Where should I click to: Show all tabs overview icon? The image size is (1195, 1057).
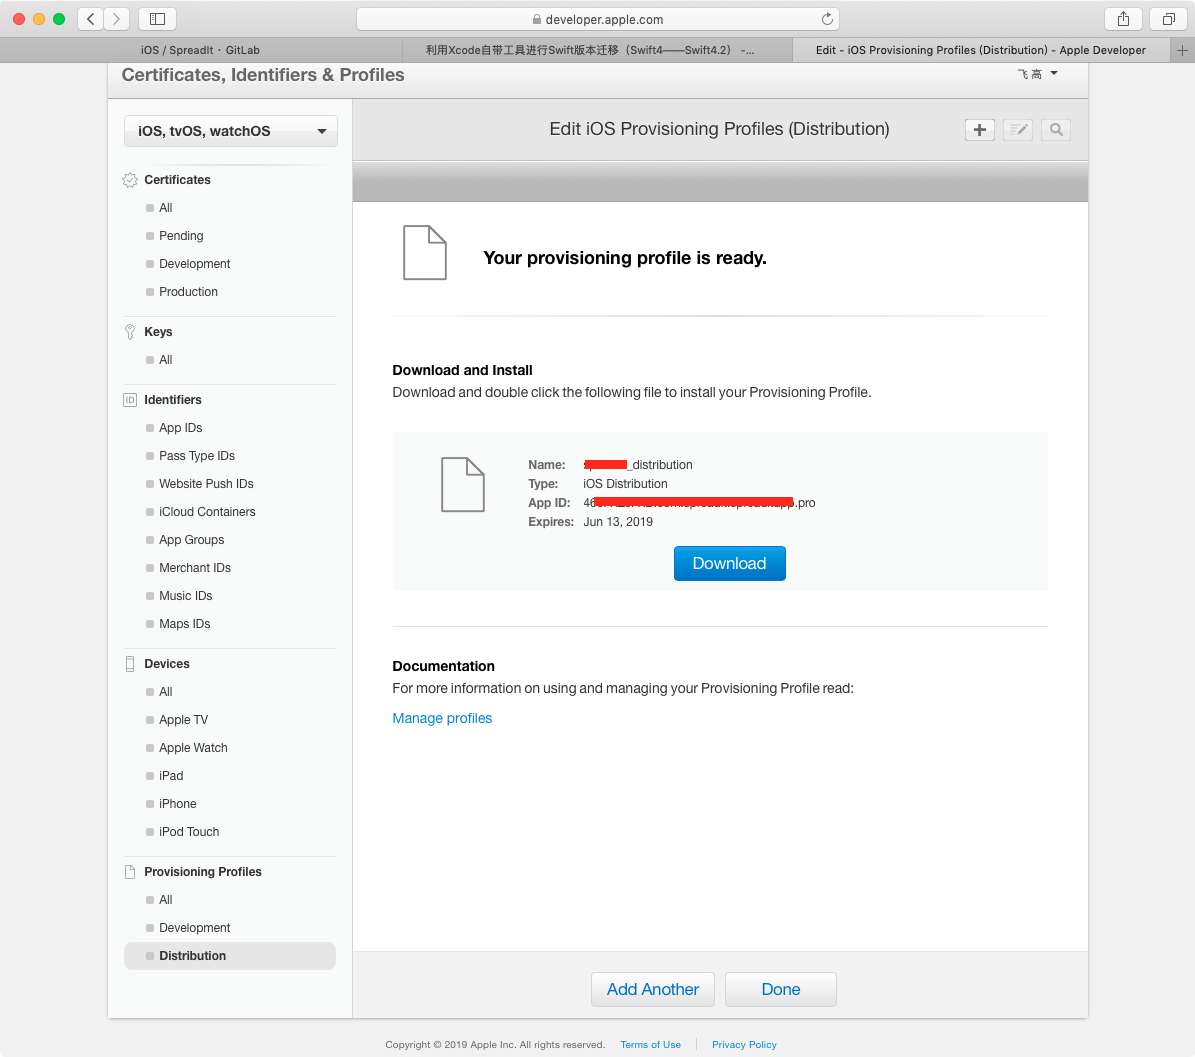tap(1167, 19)
